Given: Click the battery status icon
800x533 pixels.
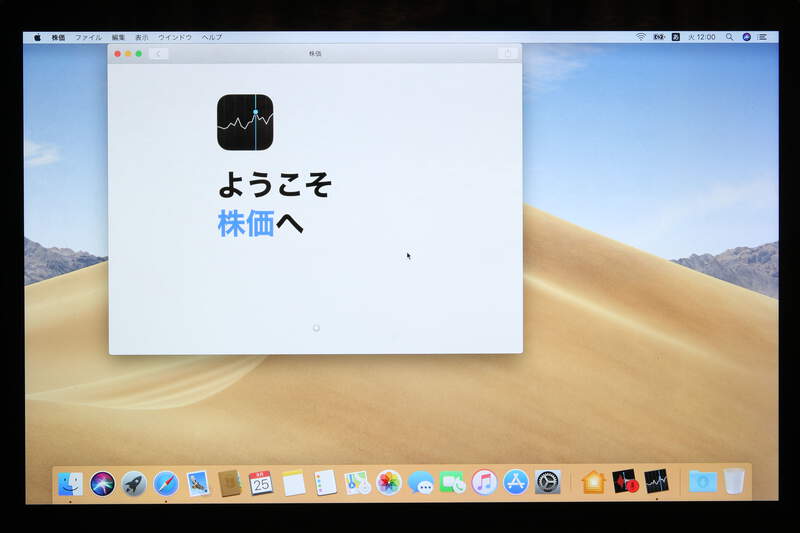Looking at the screenshot, I should (659, 37).
